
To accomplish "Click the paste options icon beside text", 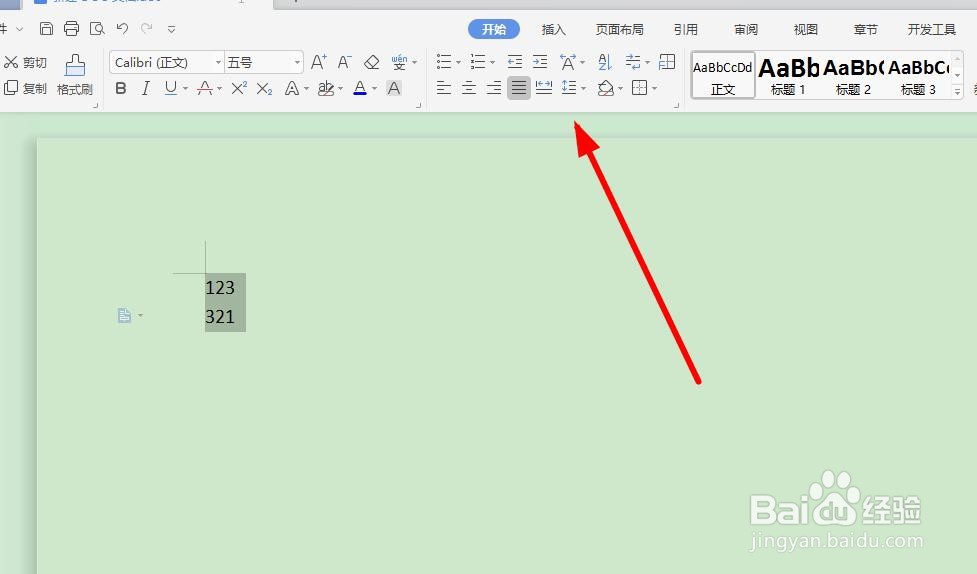I will [125, 316].
